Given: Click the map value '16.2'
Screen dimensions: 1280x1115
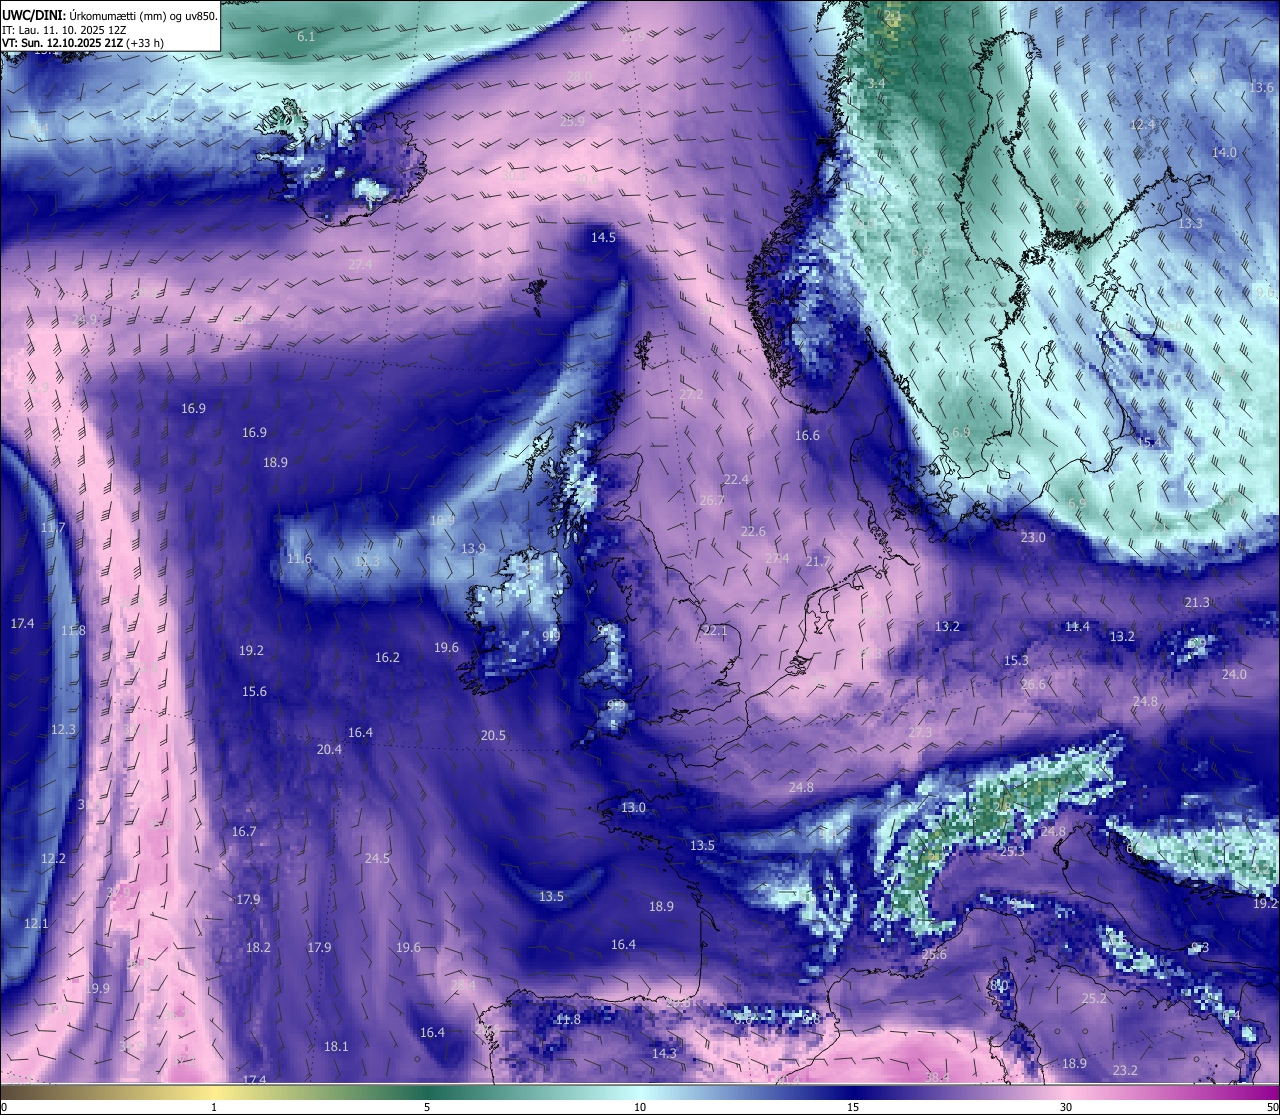Looking at the screenshot, I should 387,657.
